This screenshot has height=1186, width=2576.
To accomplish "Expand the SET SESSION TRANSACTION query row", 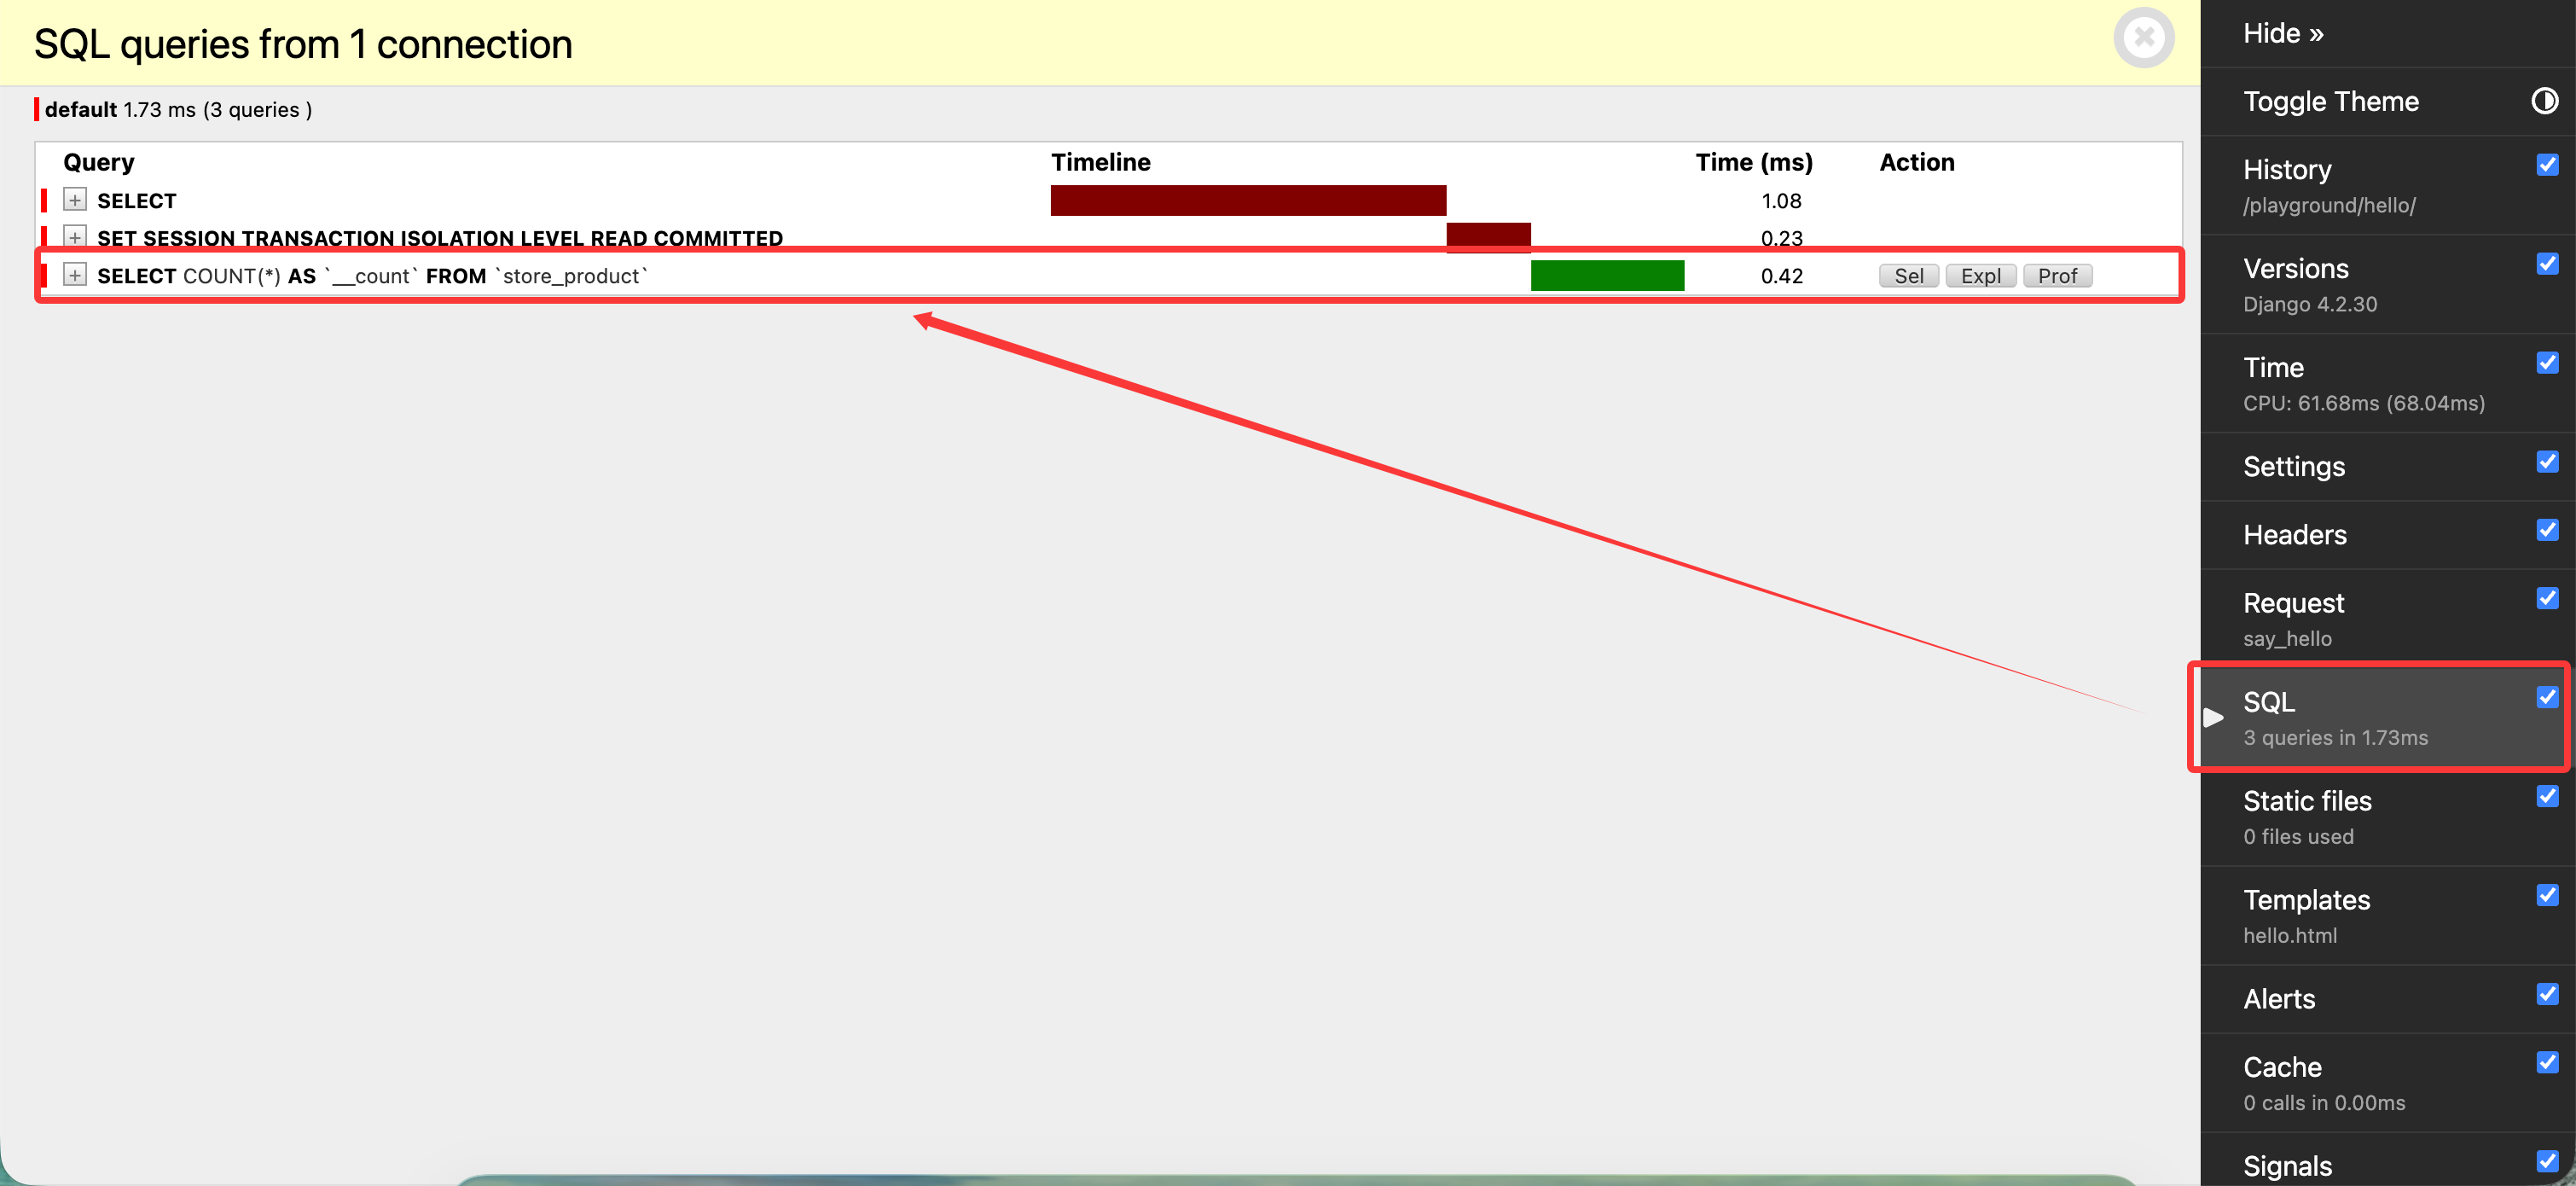I will point(75,237).
